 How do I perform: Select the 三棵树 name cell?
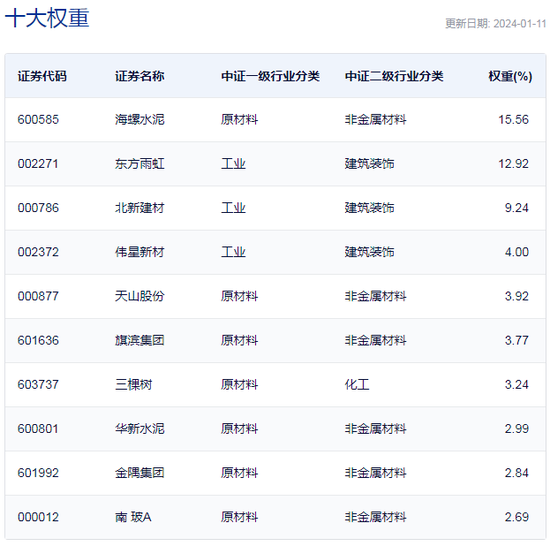coord(134,385)
